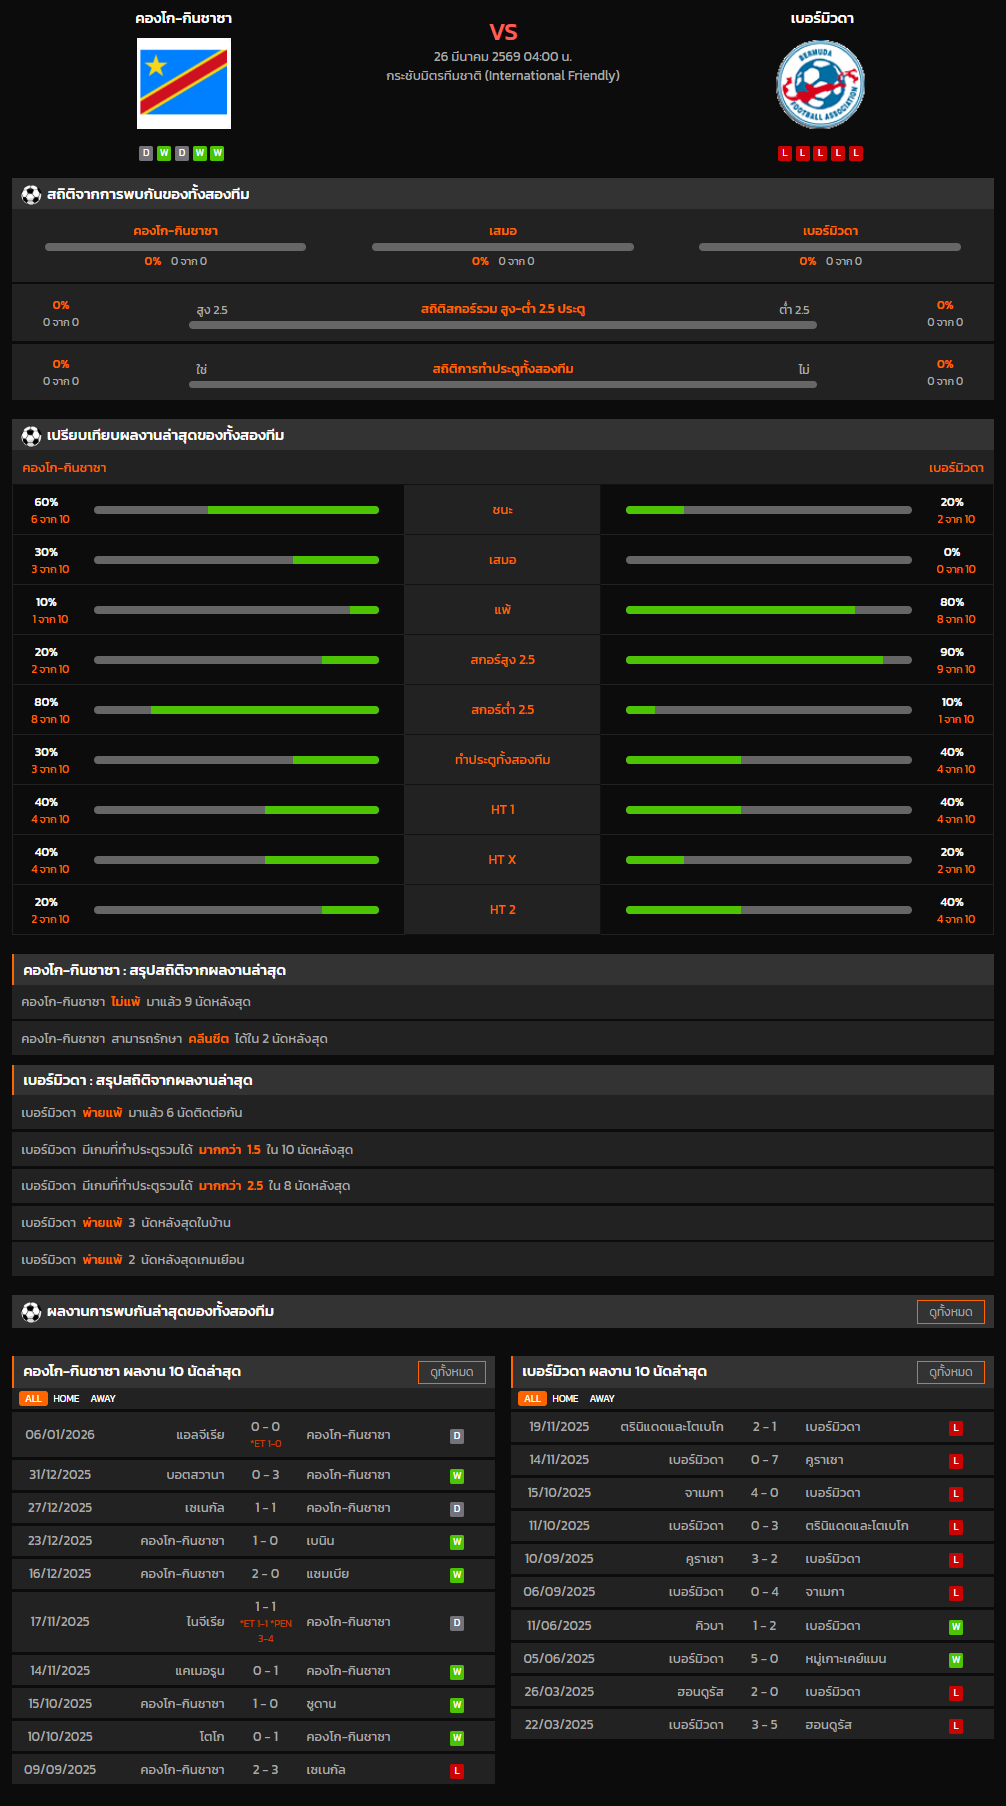This screenshot has height=1806, width=1006.
Task: Click the Bermuda Football Association crest
Action: click(x=820, y=84)
